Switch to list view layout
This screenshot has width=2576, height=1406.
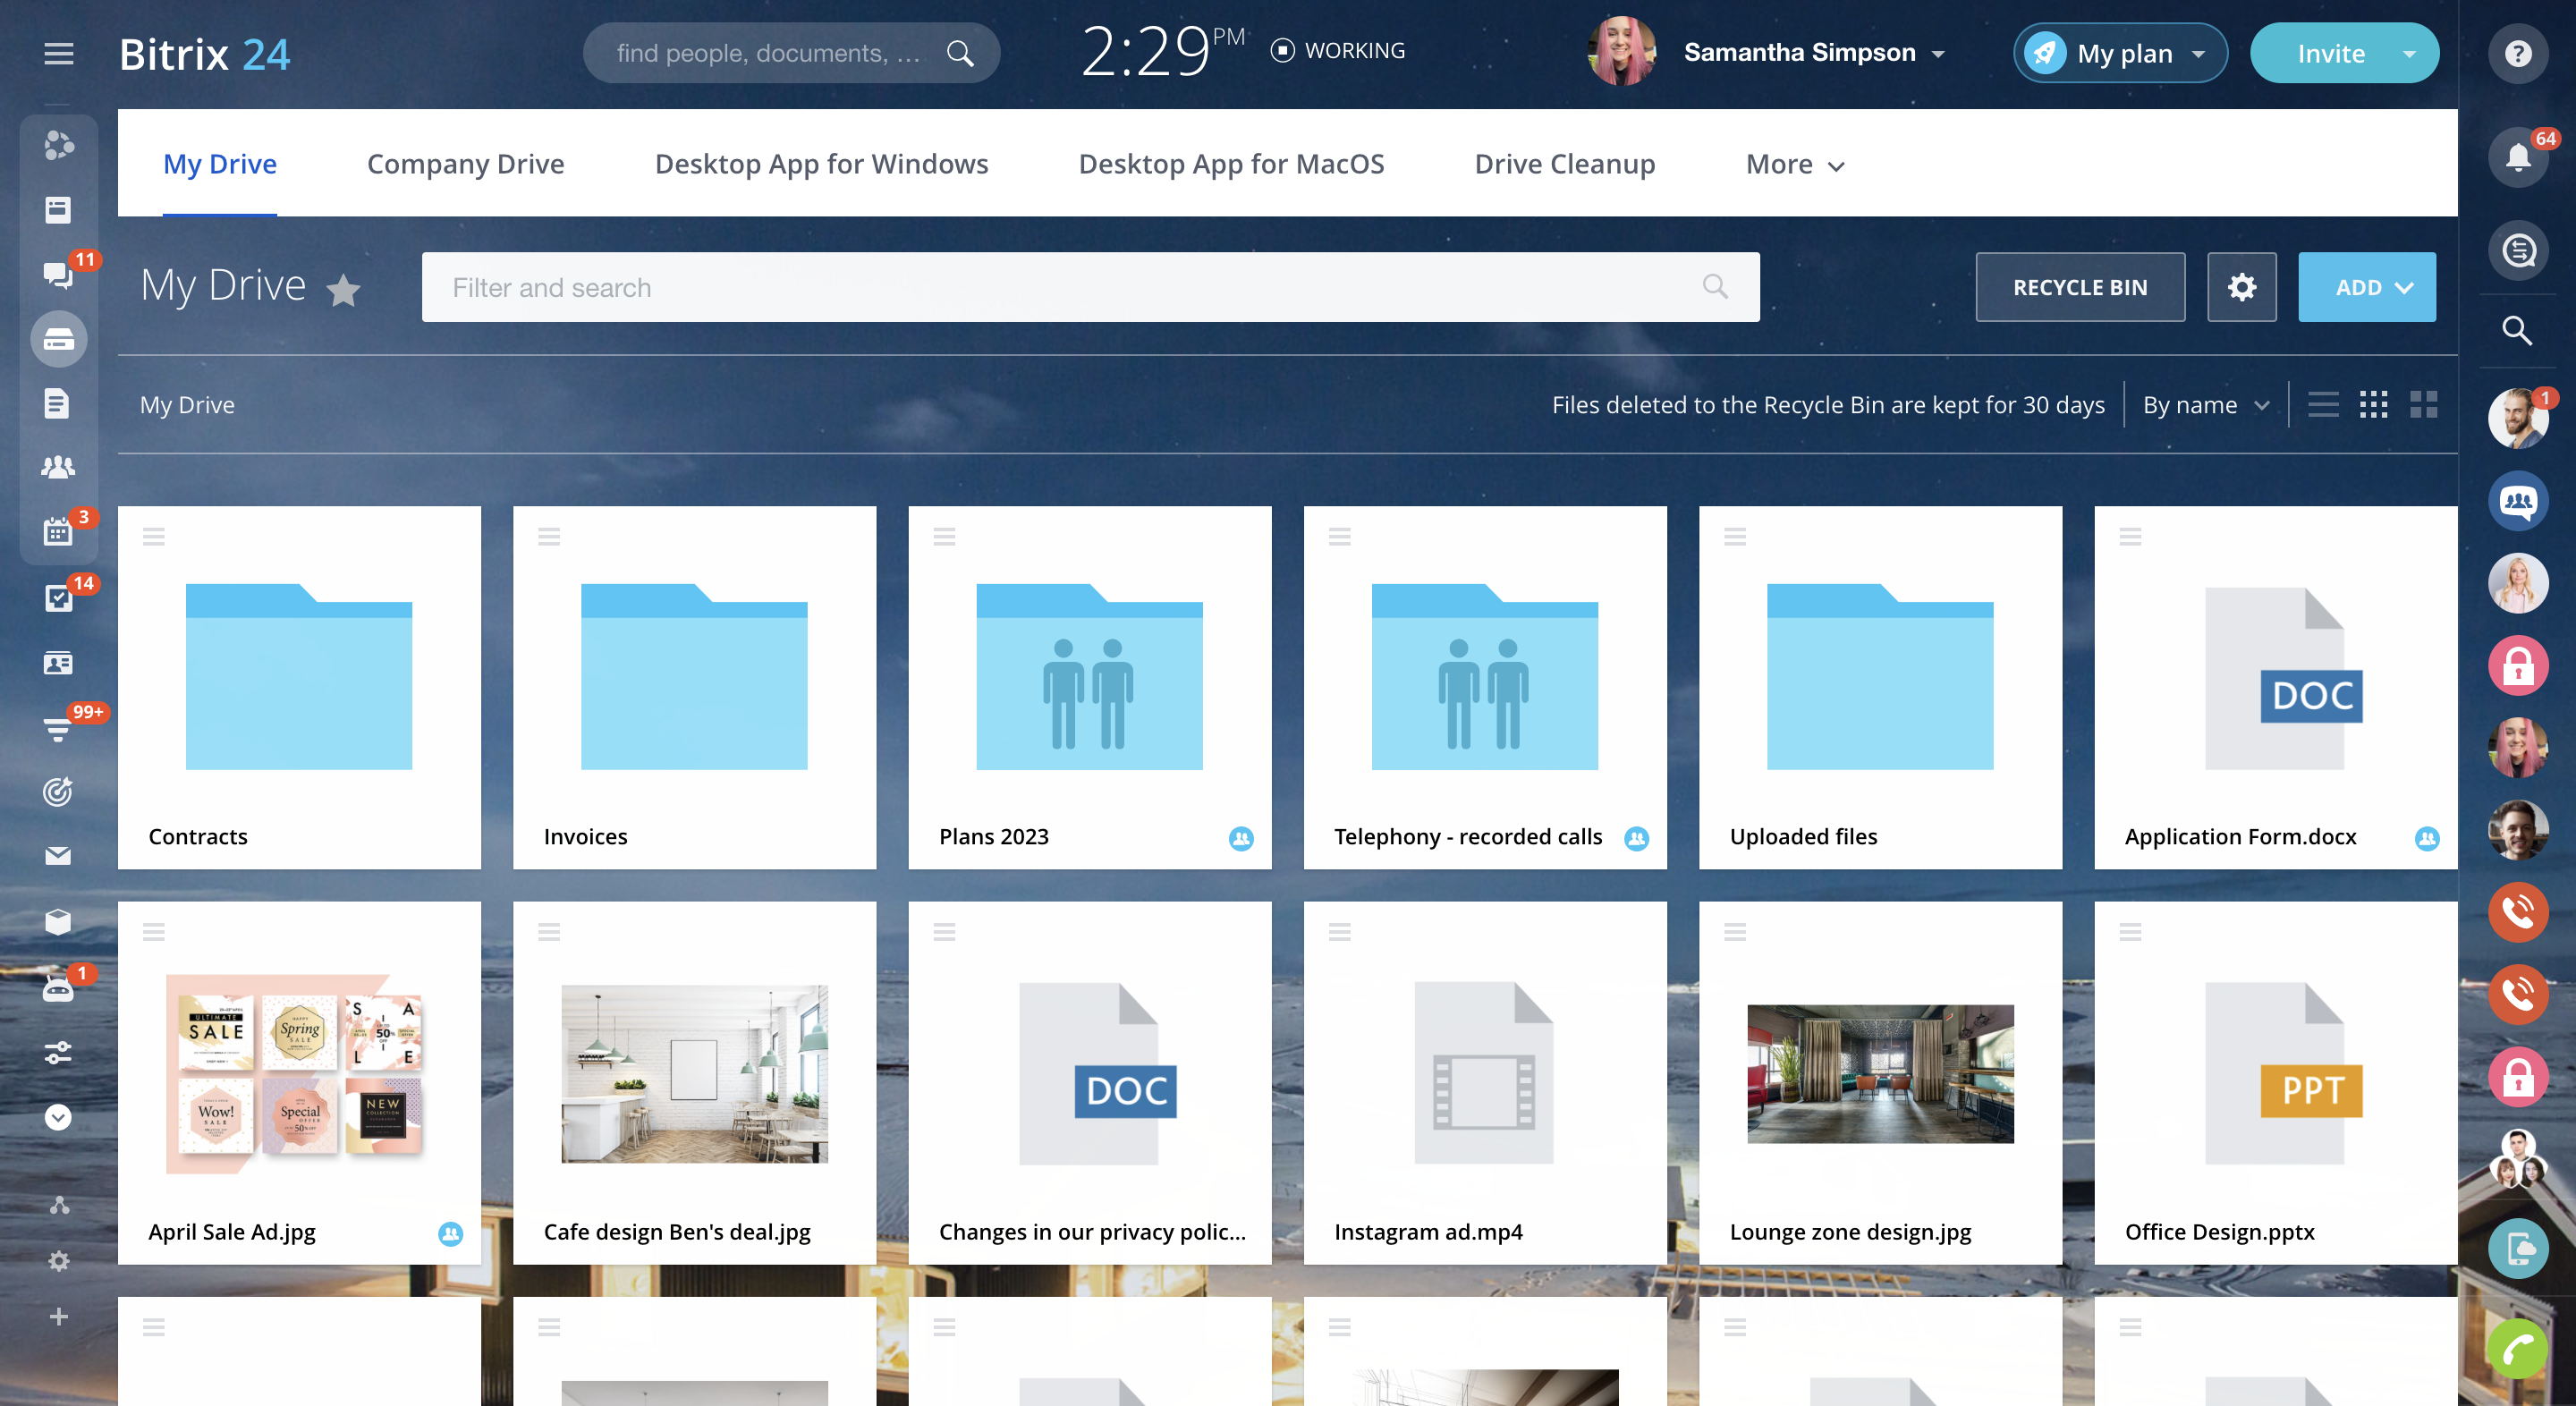2322,405
